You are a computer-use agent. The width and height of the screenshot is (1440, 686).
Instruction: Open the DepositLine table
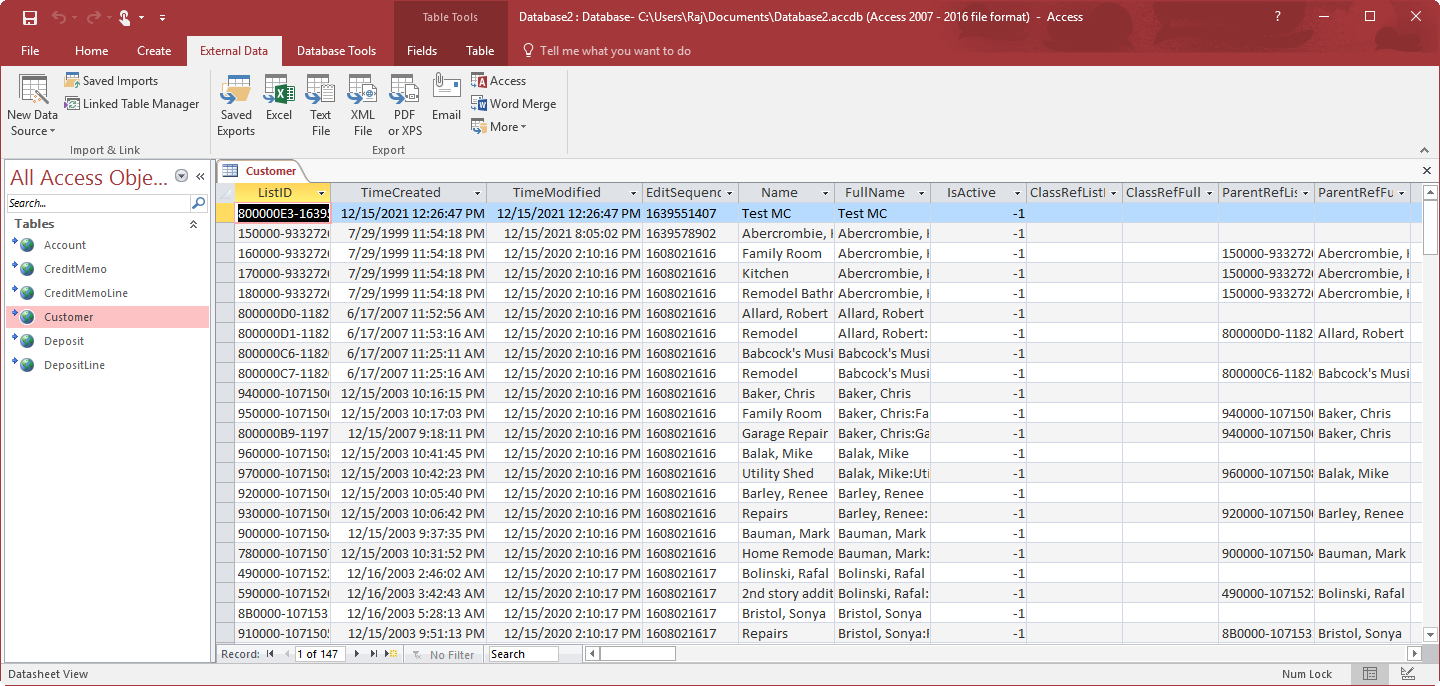(x=108, y=365)
